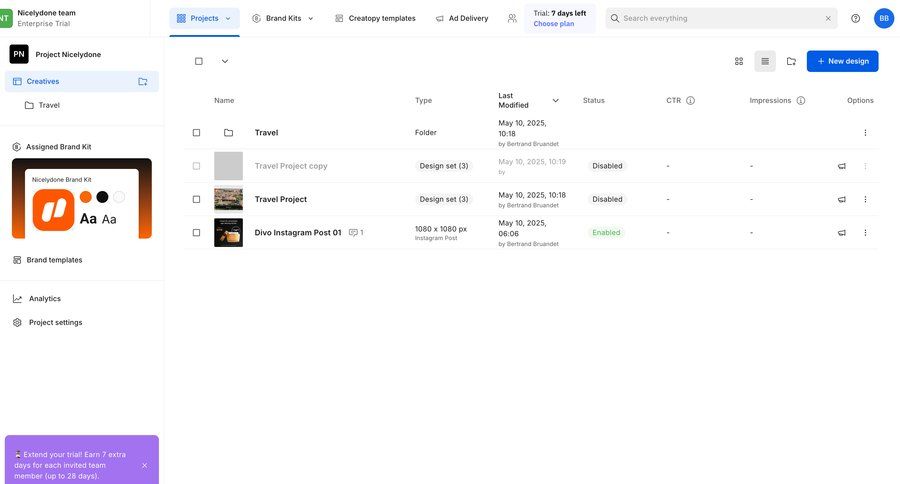Open Brand Kits dropdown menu
The image size is (900, 484).
[282, 18]
